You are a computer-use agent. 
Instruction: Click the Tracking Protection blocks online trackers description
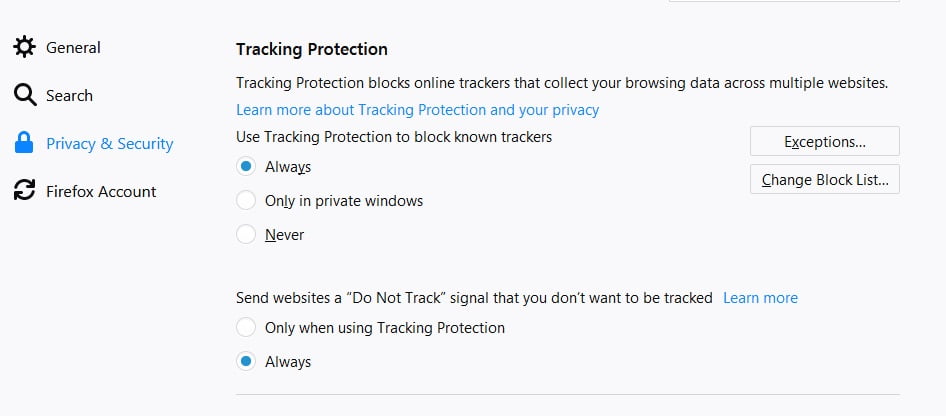pyautogui.click(x=561, y=83)
